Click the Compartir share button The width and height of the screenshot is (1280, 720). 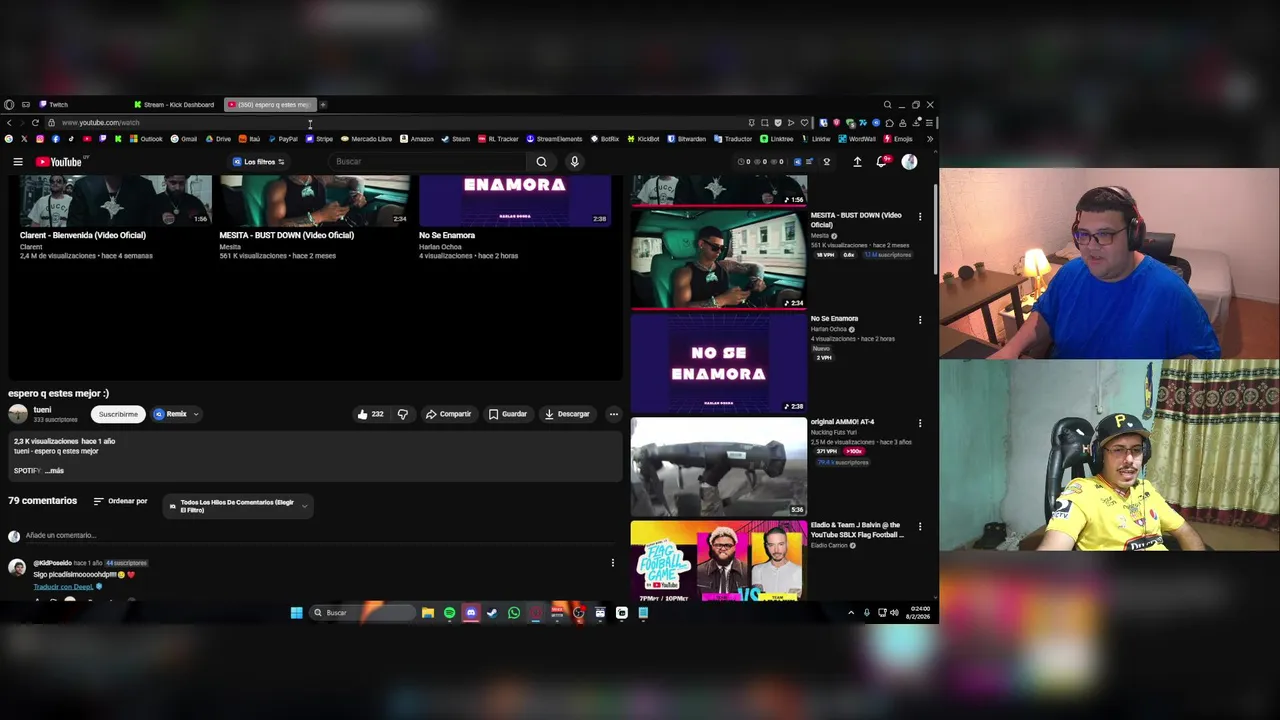click(x=448, y=414)
